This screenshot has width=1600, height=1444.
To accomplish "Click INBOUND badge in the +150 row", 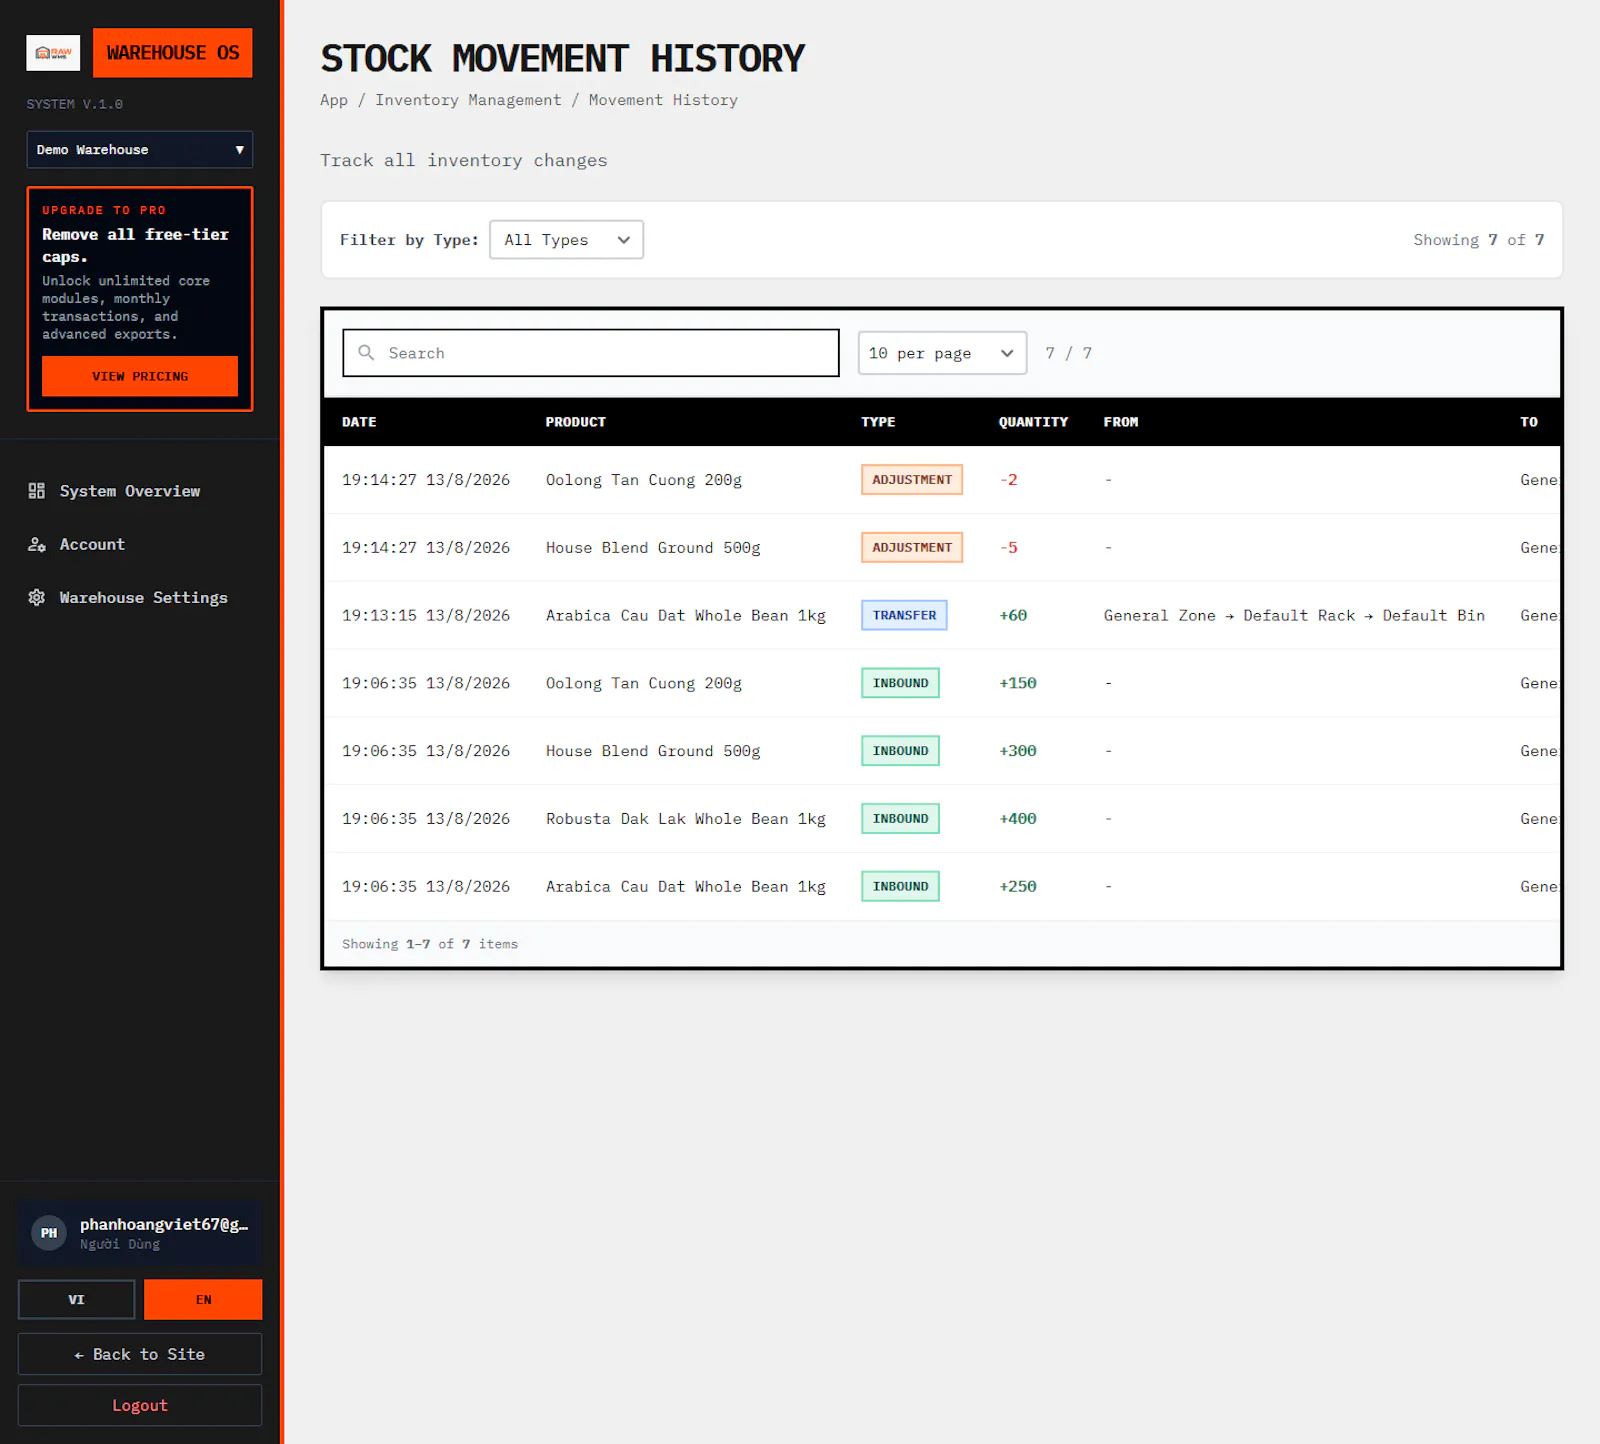I will (x=900, y=683).
